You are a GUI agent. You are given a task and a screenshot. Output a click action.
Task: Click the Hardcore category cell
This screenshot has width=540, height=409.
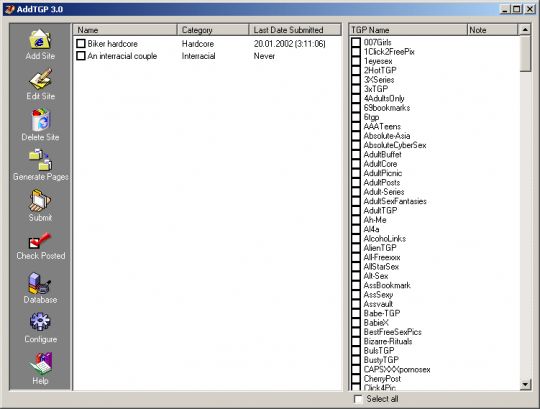point(198,44)
